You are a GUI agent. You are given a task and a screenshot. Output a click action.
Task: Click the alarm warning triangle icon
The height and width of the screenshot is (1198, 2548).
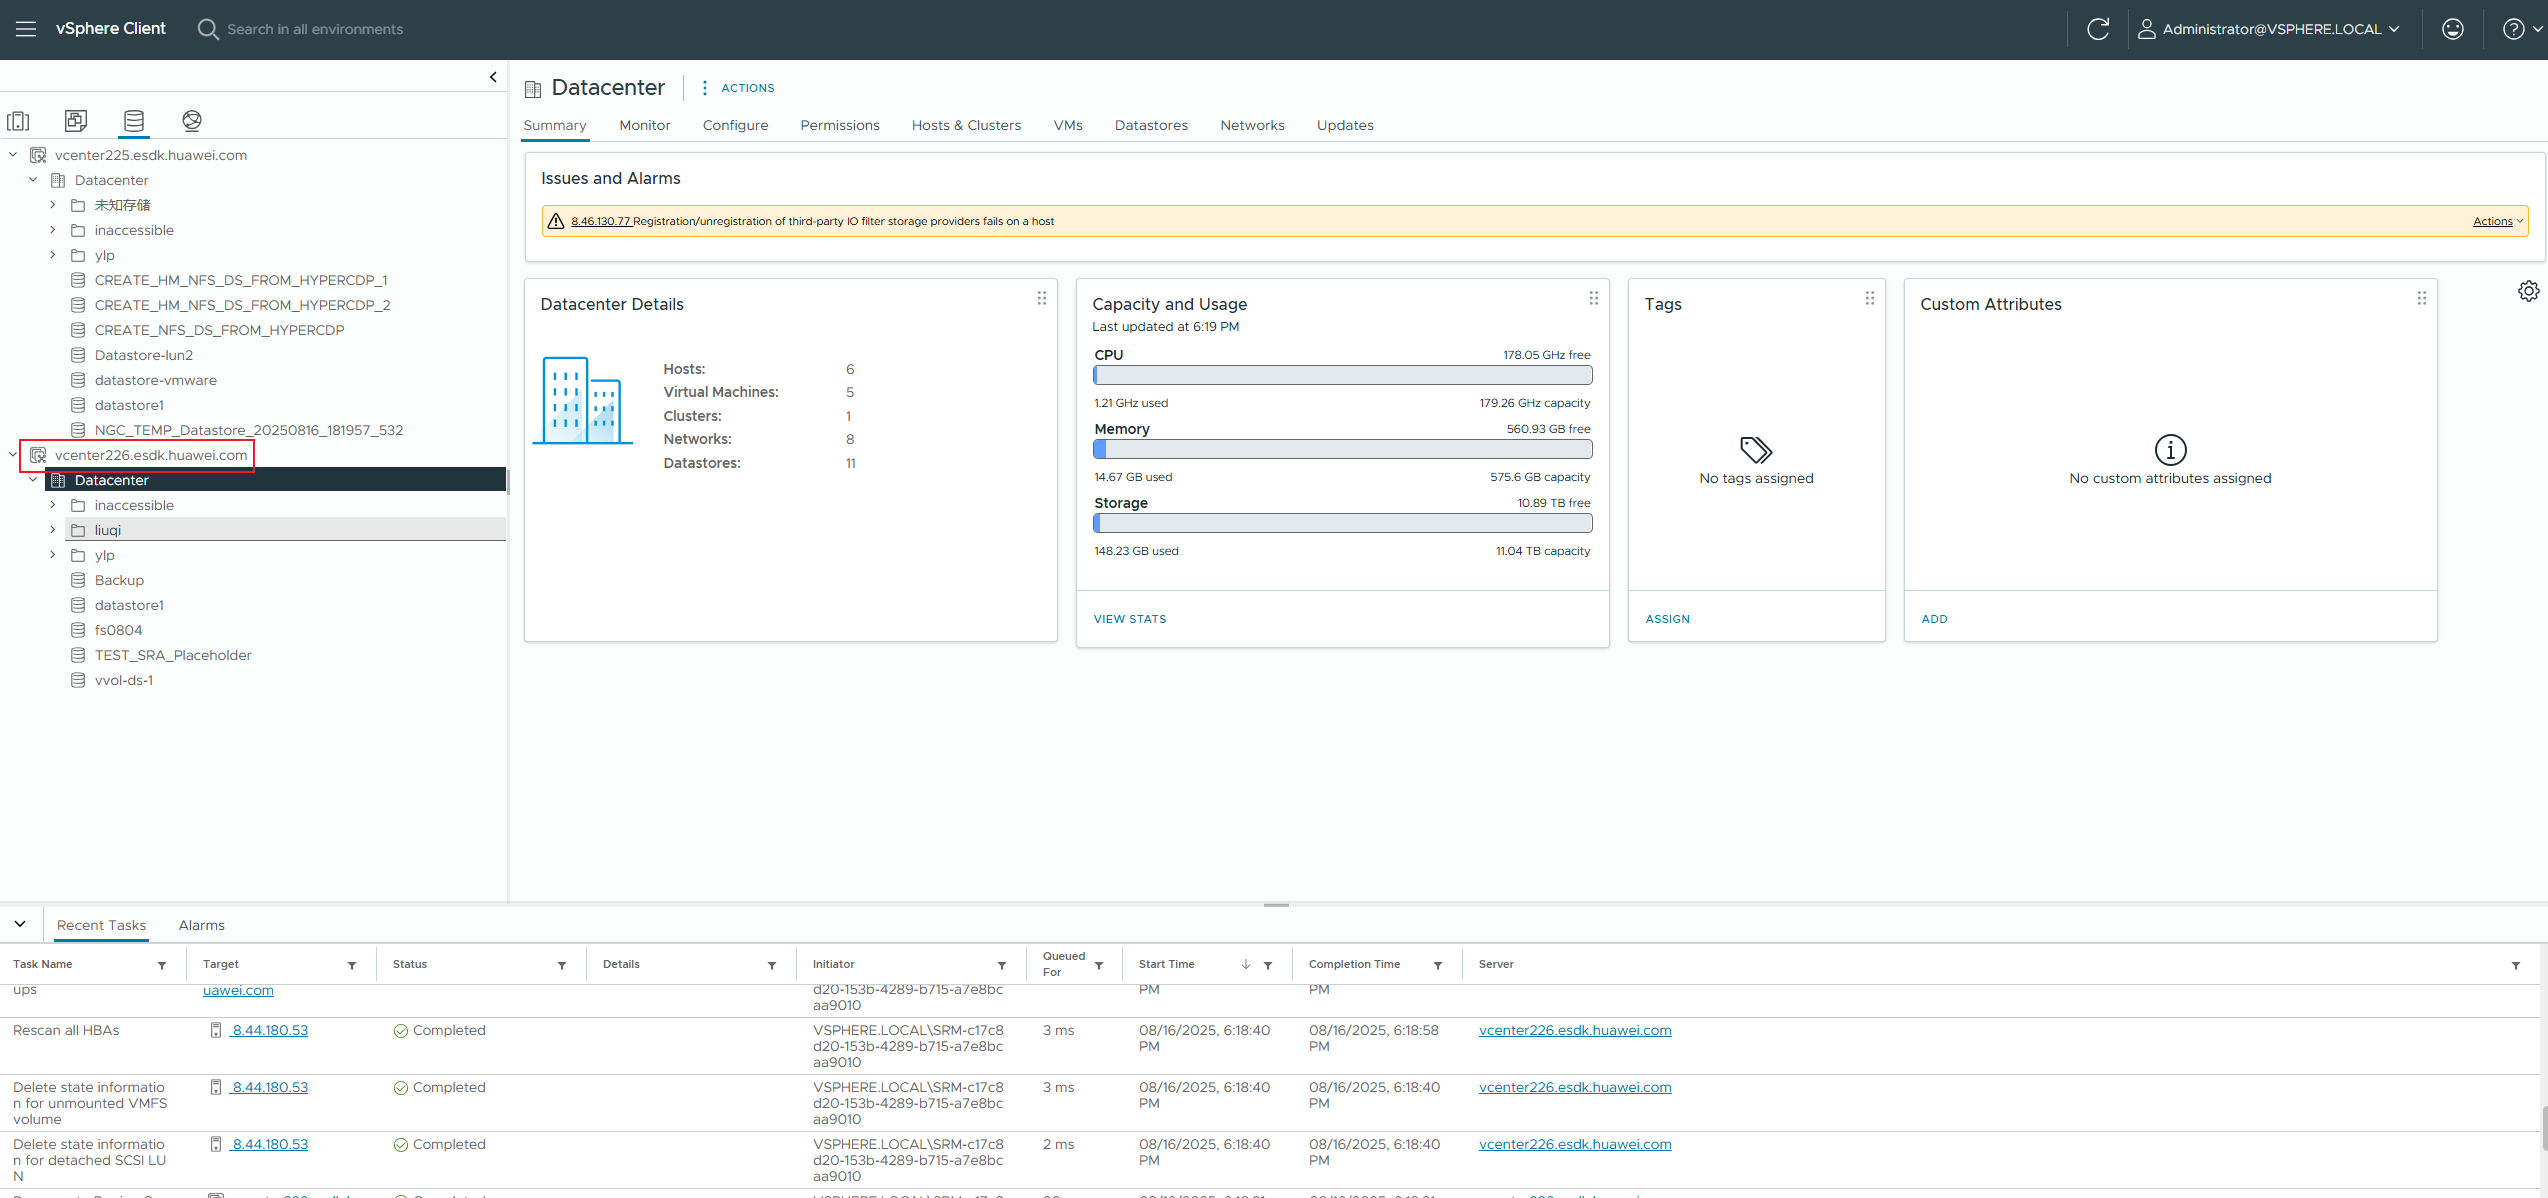pyautogui.click(x=556, y=221)
